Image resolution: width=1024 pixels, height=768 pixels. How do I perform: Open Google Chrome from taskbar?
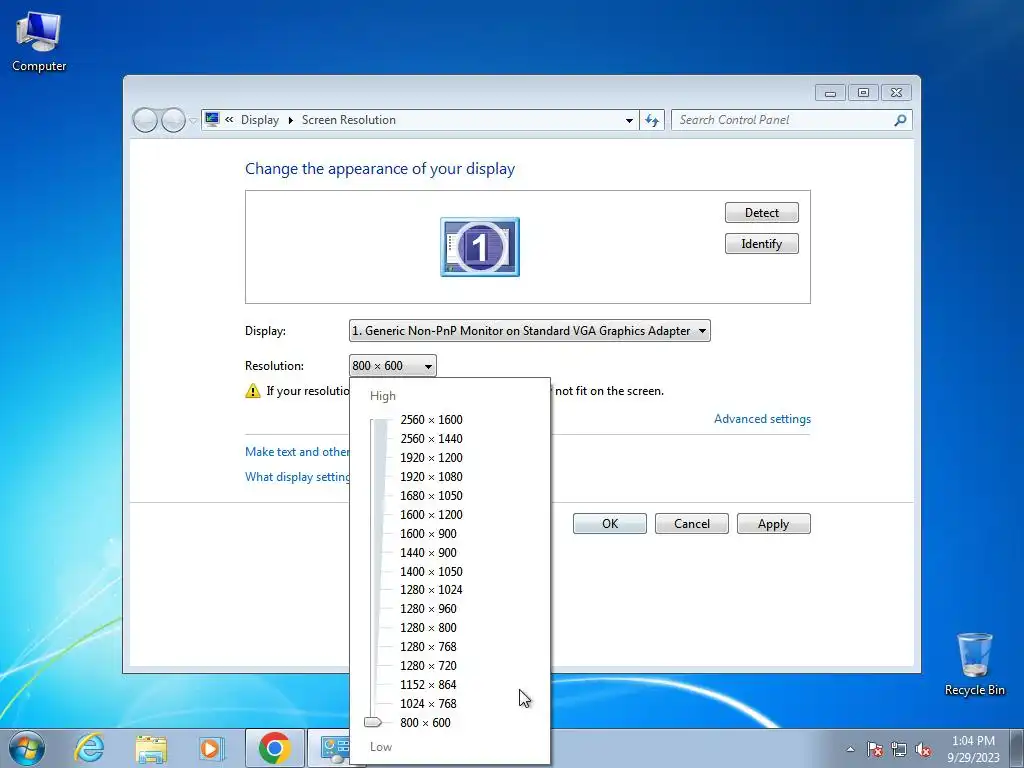coord(274,748)
